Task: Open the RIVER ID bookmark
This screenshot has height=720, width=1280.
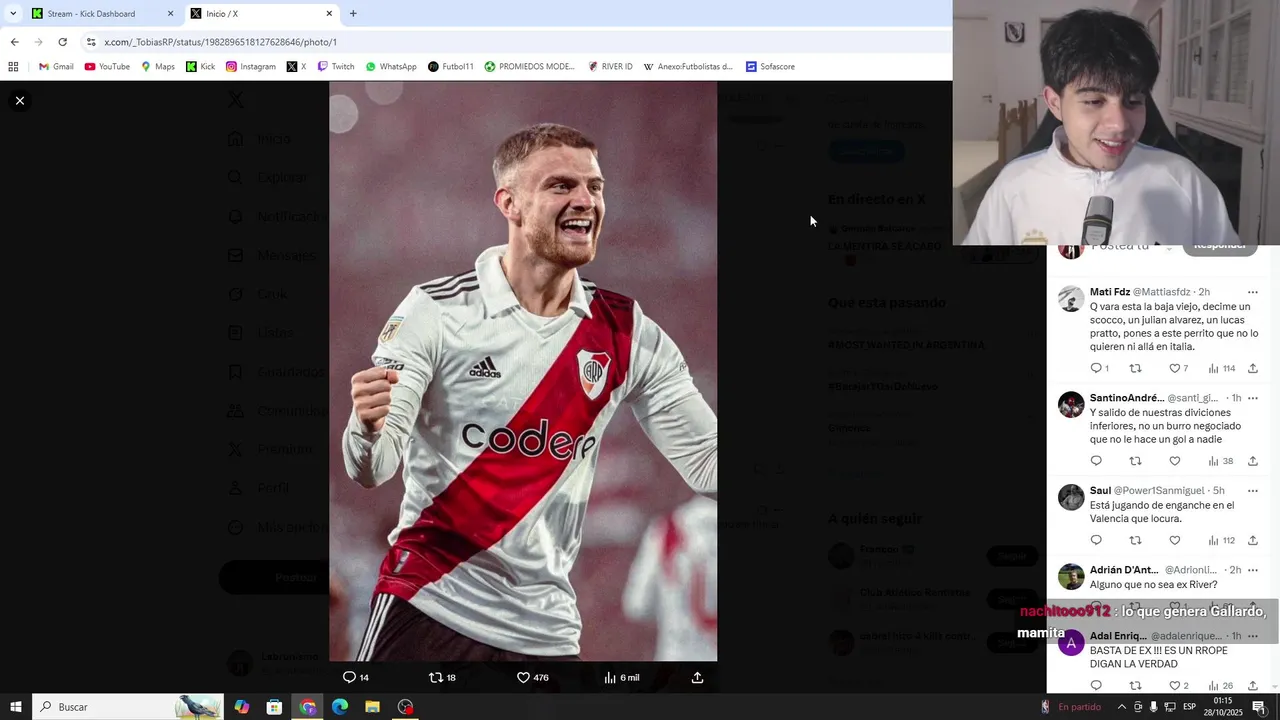Action: point(610,67)
